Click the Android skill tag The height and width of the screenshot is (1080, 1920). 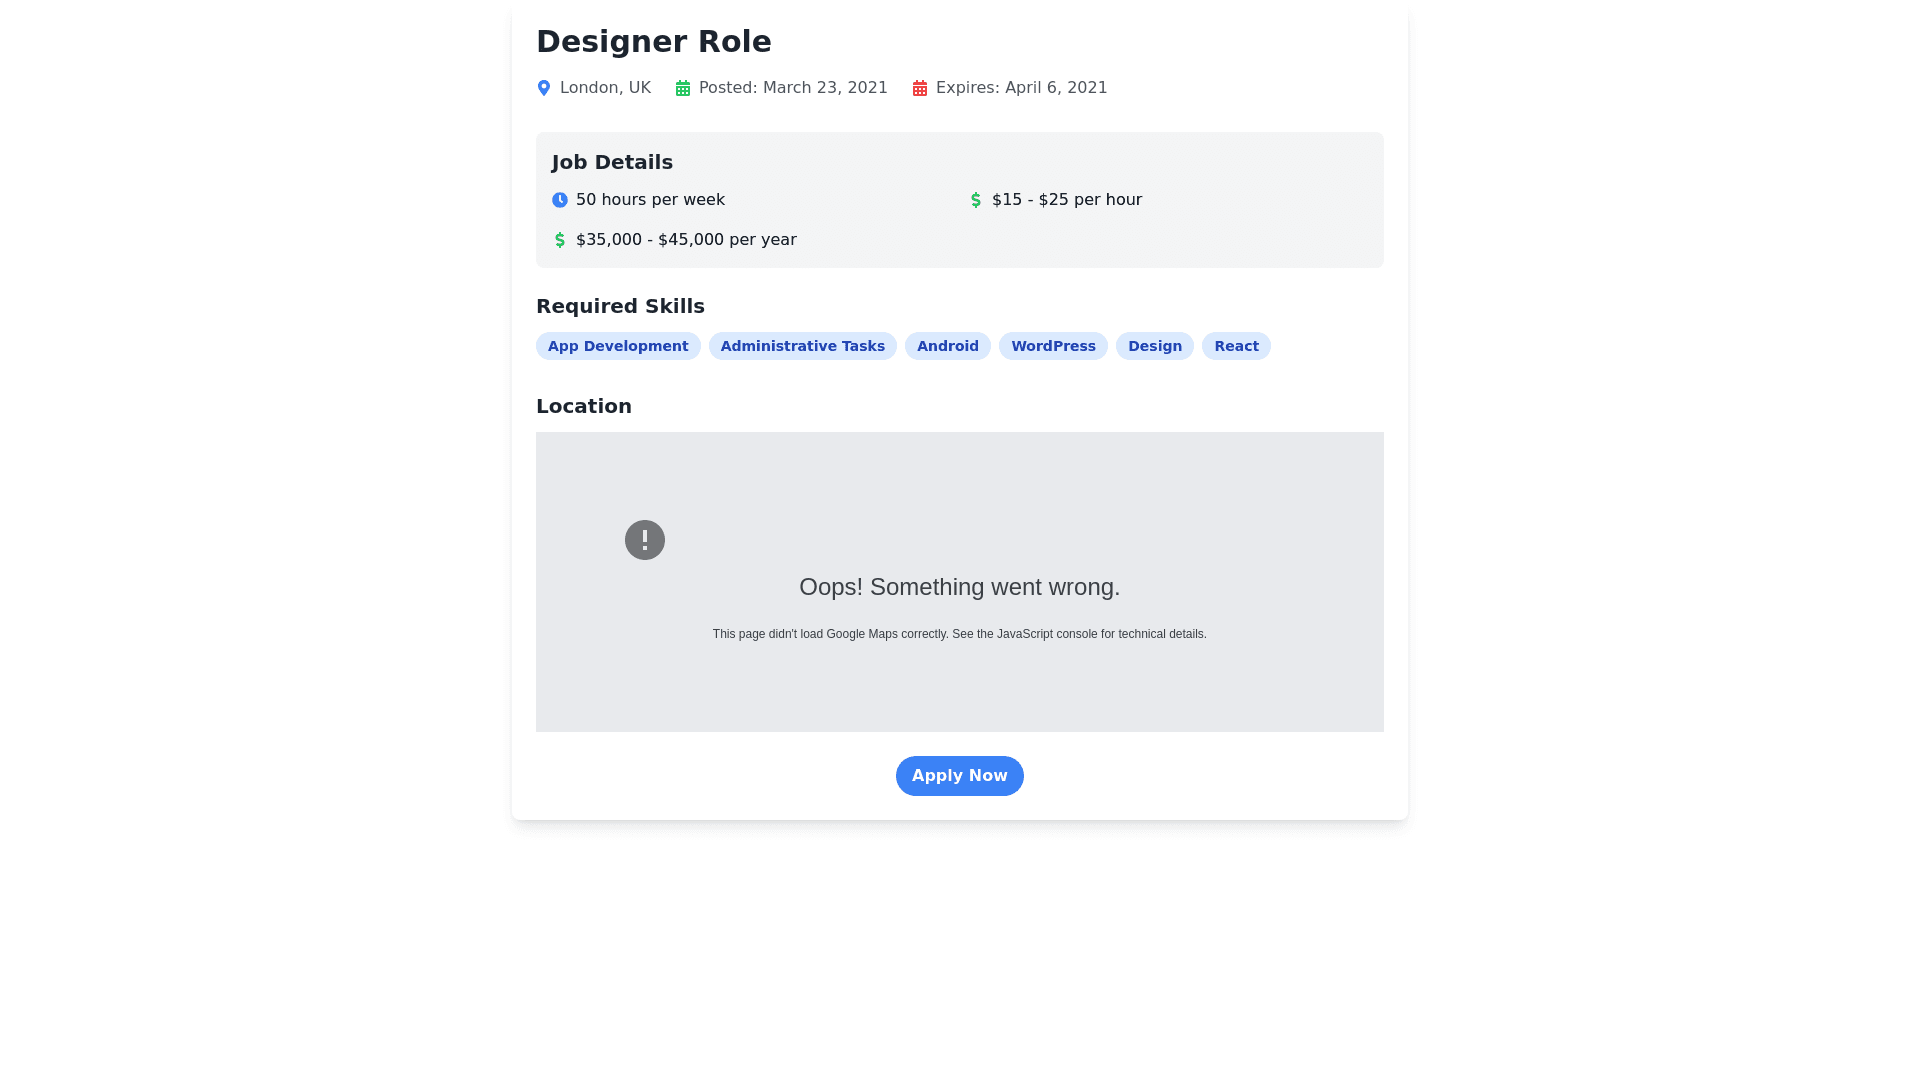tap(947, 346)
